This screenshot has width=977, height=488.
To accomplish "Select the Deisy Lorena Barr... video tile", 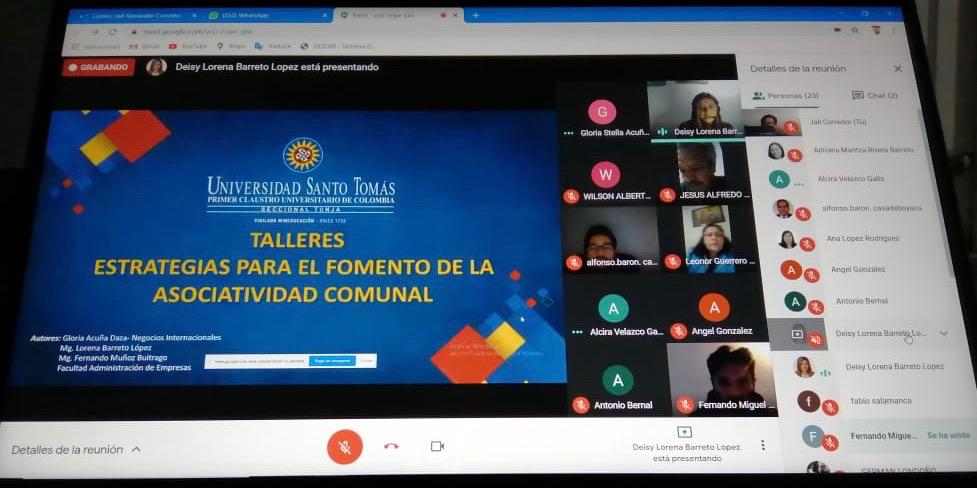I will (697, 110).
